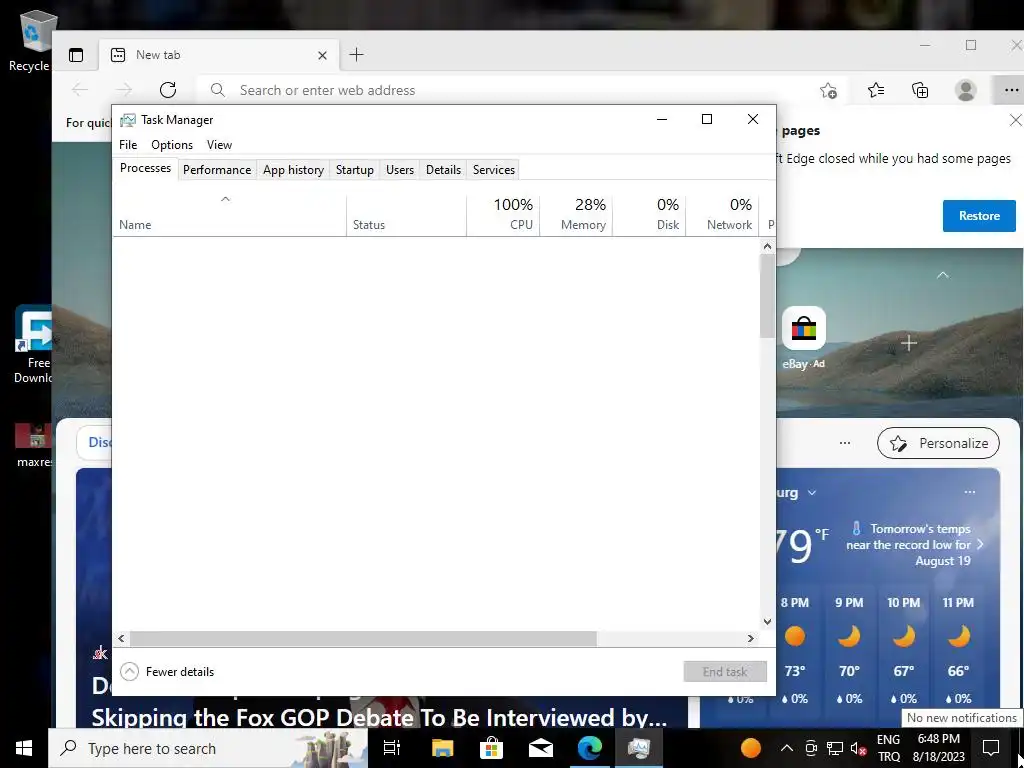Click the muted volume tray icon

click(859, 748)
